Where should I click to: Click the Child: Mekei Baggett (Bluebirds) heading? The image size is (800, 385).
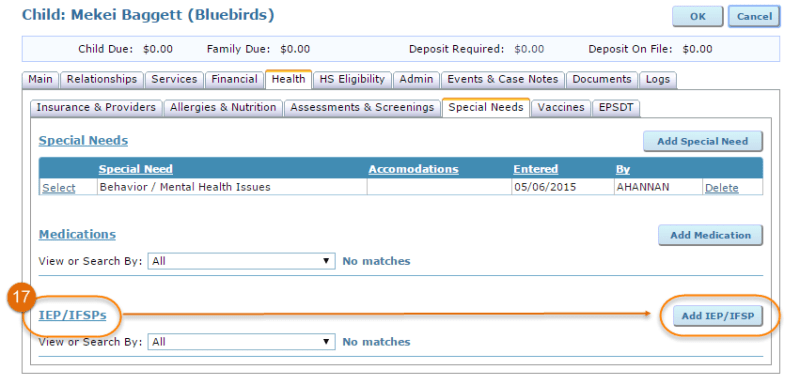coord(148,15)
